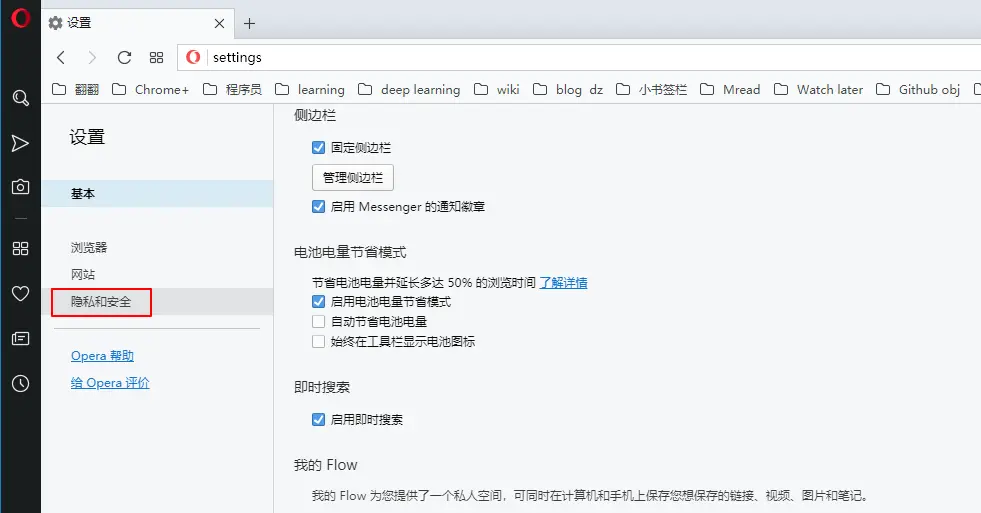Open My Flow send arrow icon
981x513 pixels.
coord(20,143)
